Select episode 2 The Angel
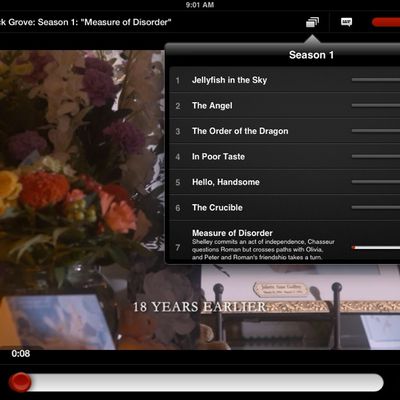This screenshot has height=400, width=400. [x=285, y=105]
